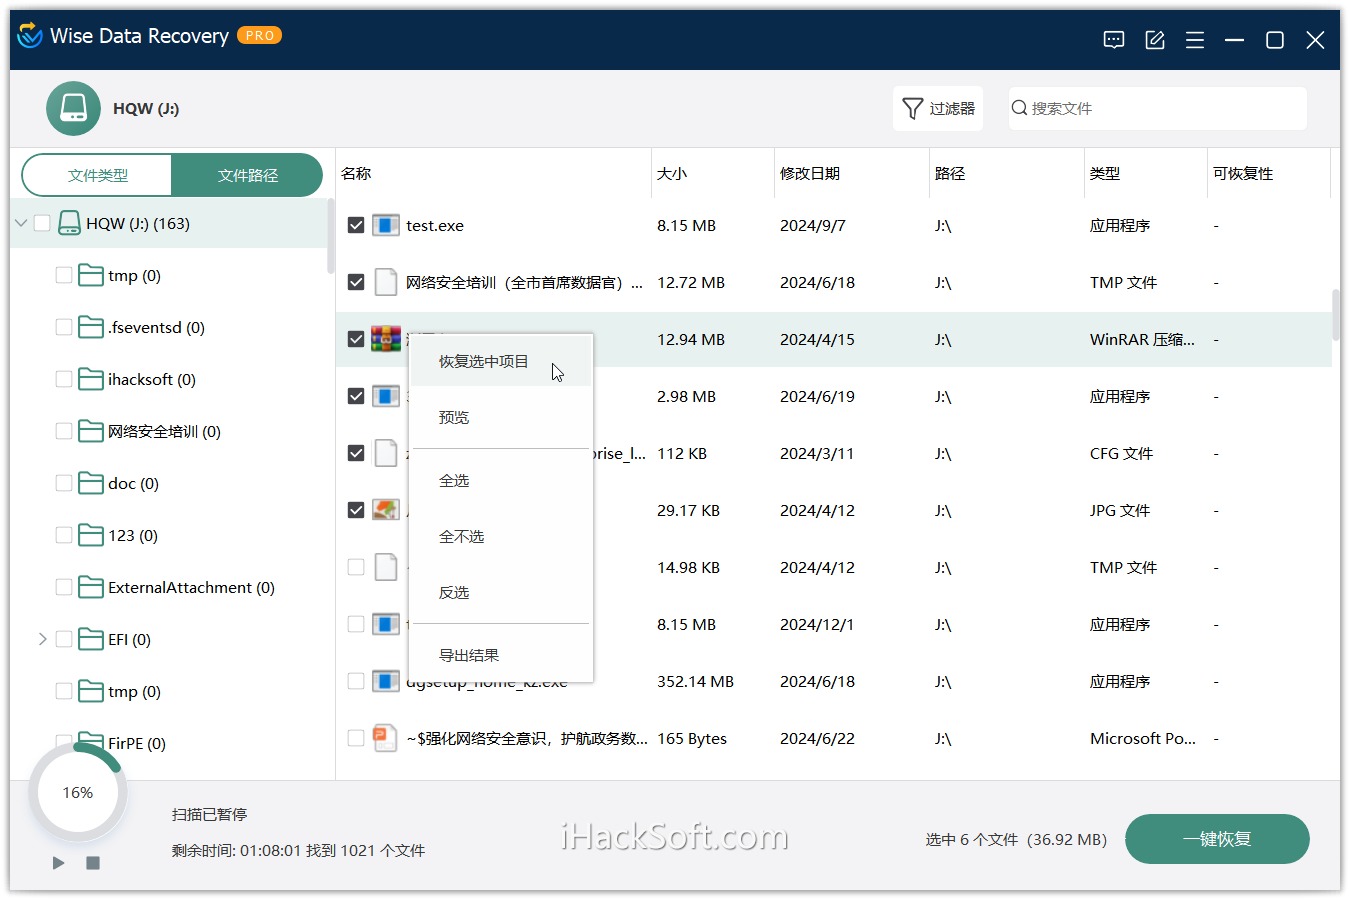The image size is (1350, 900).
Task: Stop scan with the square stop button
Action: point(93,863)
